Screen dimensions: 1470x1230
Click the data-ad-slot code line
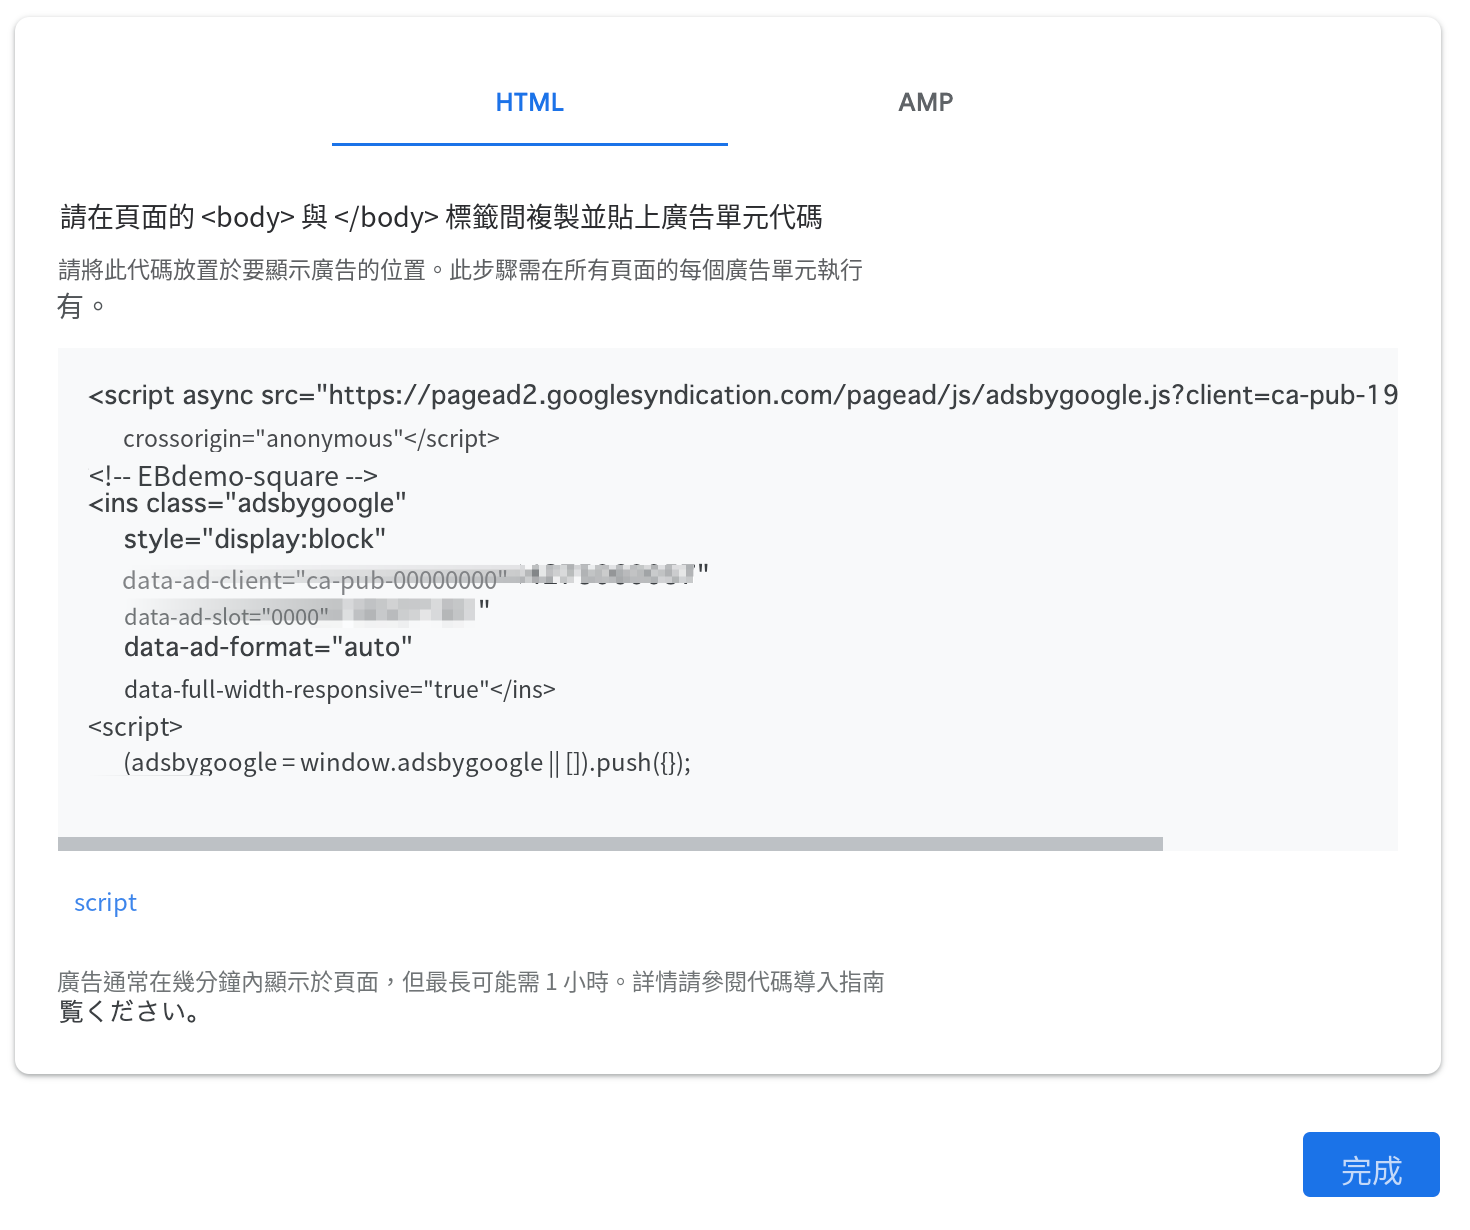(307, 613)
